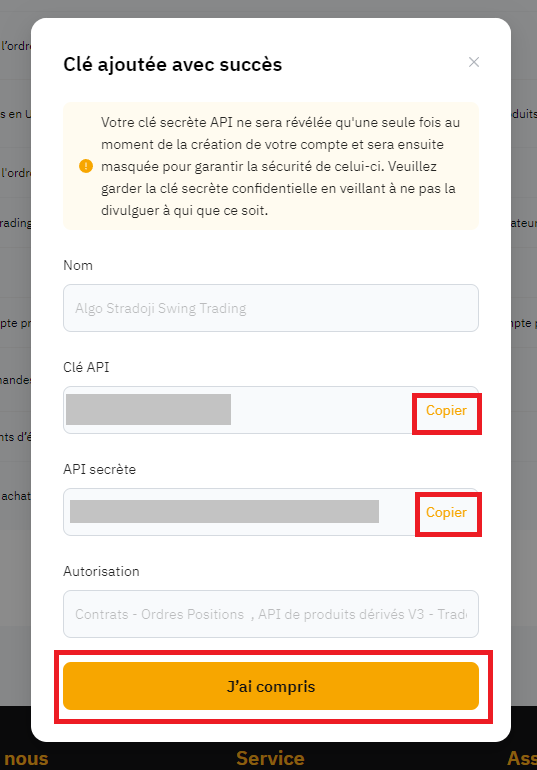
Task: Click the gray mask over the secret key
Action: click(x=224, y=512)
